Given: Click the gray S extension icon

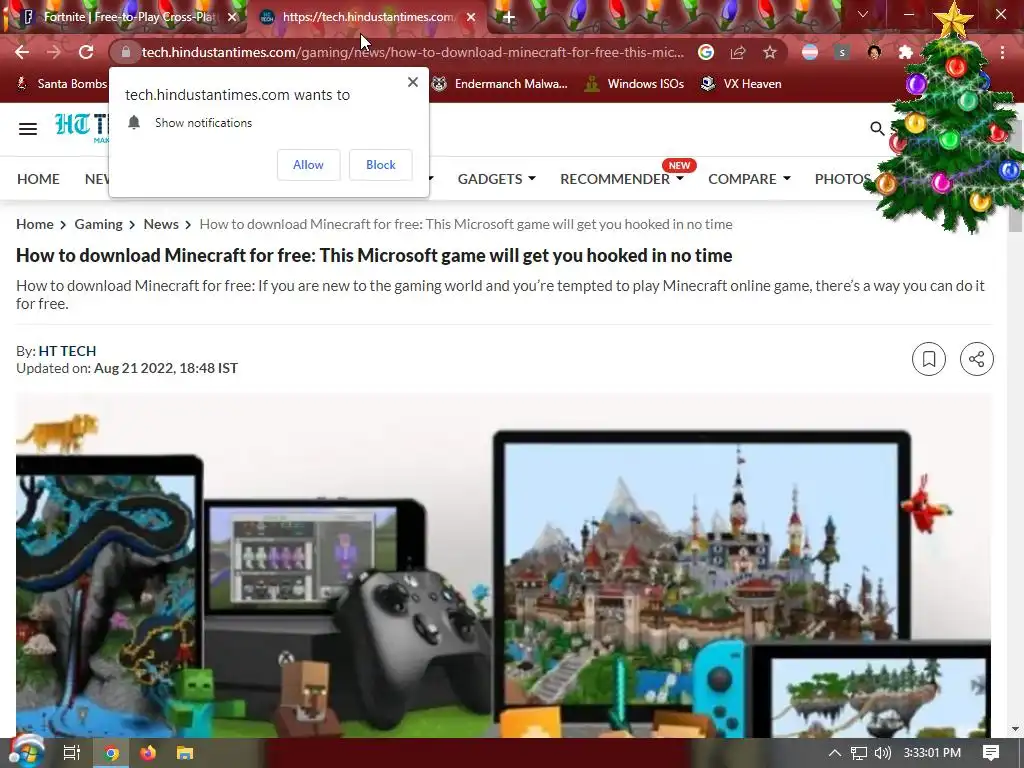Looking at the screenshot, I should (842, 52).
